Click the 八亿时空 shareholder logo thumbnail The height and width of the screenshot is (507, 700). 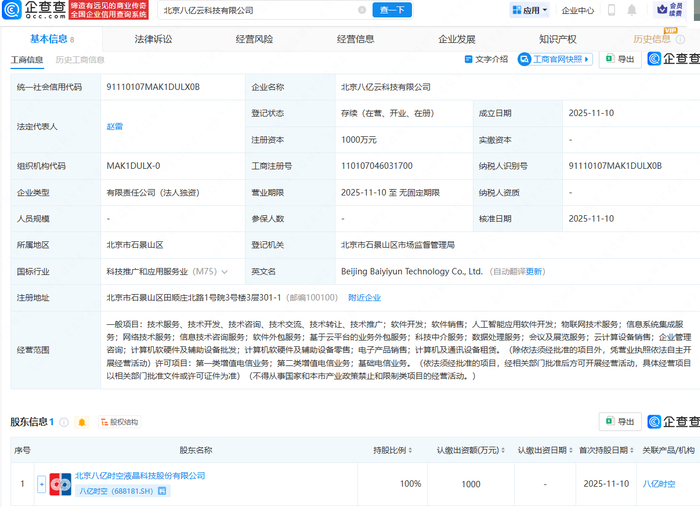(x=59, y=484)
